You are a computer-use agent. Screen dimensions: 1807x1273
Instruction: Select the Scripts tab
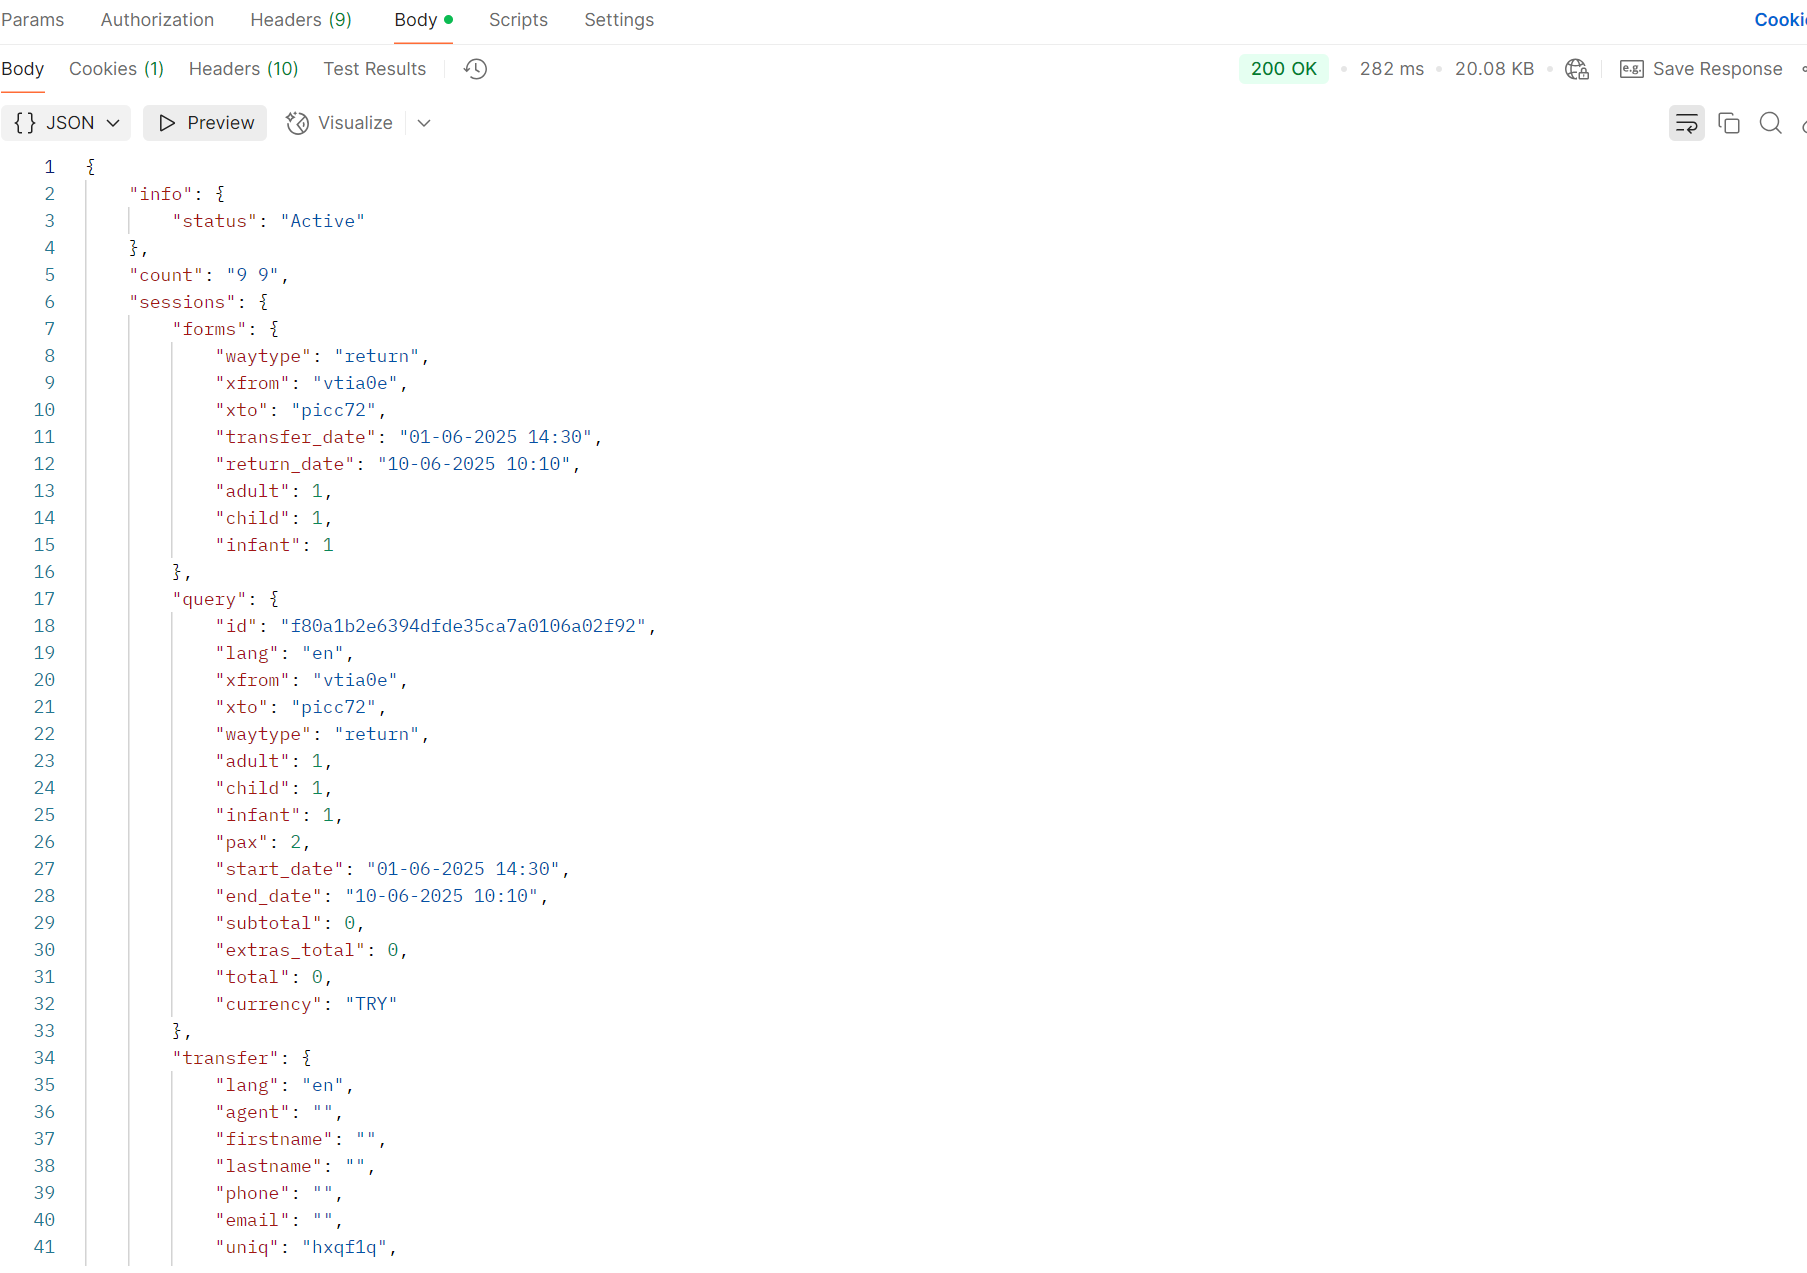[518, 20]
